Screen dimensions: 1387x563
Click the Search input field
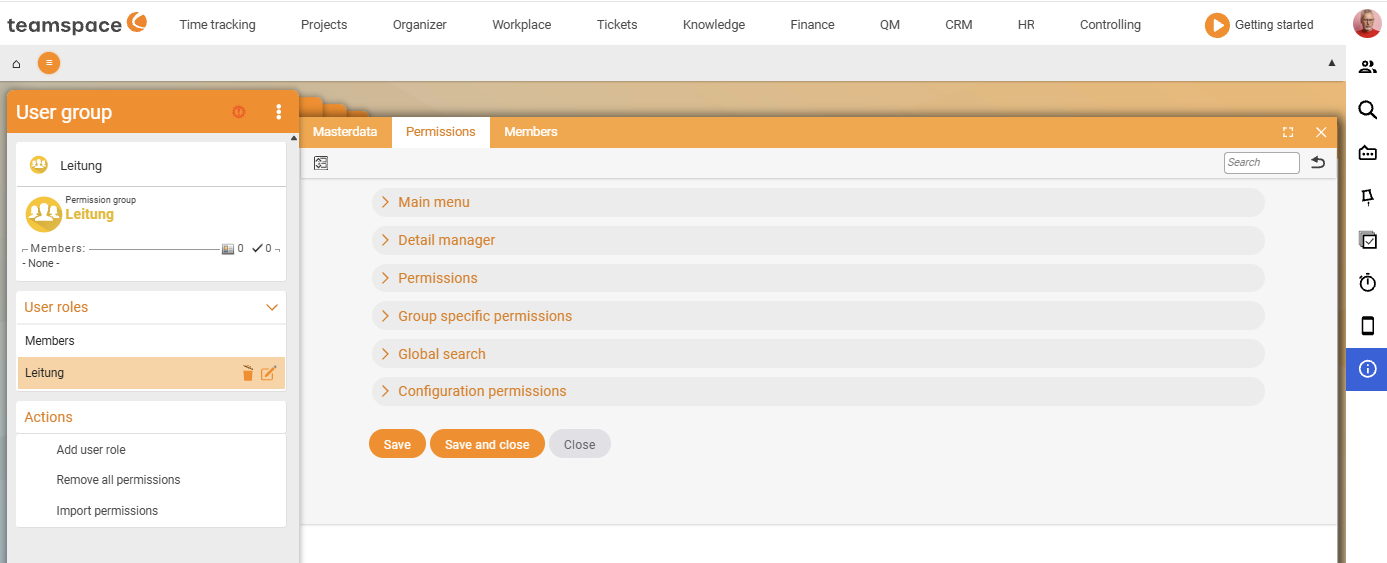click(1262, 162)
